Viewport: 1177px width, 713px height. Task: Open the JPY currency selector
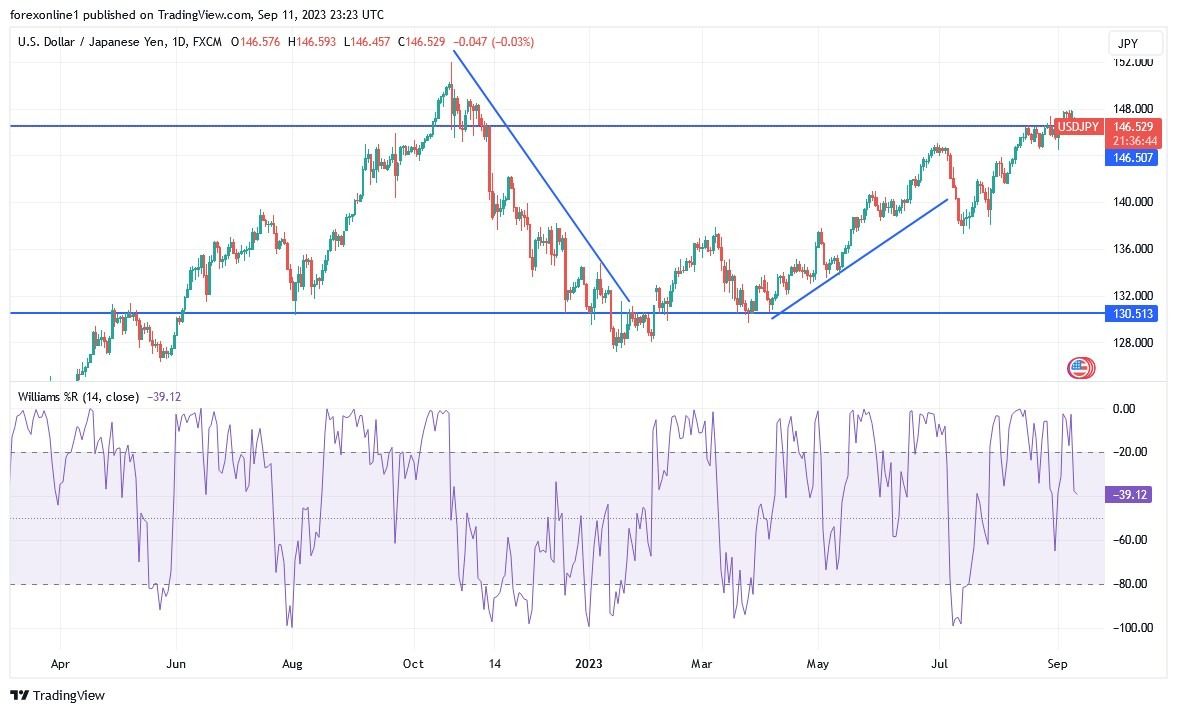(x=1128, y=44)
